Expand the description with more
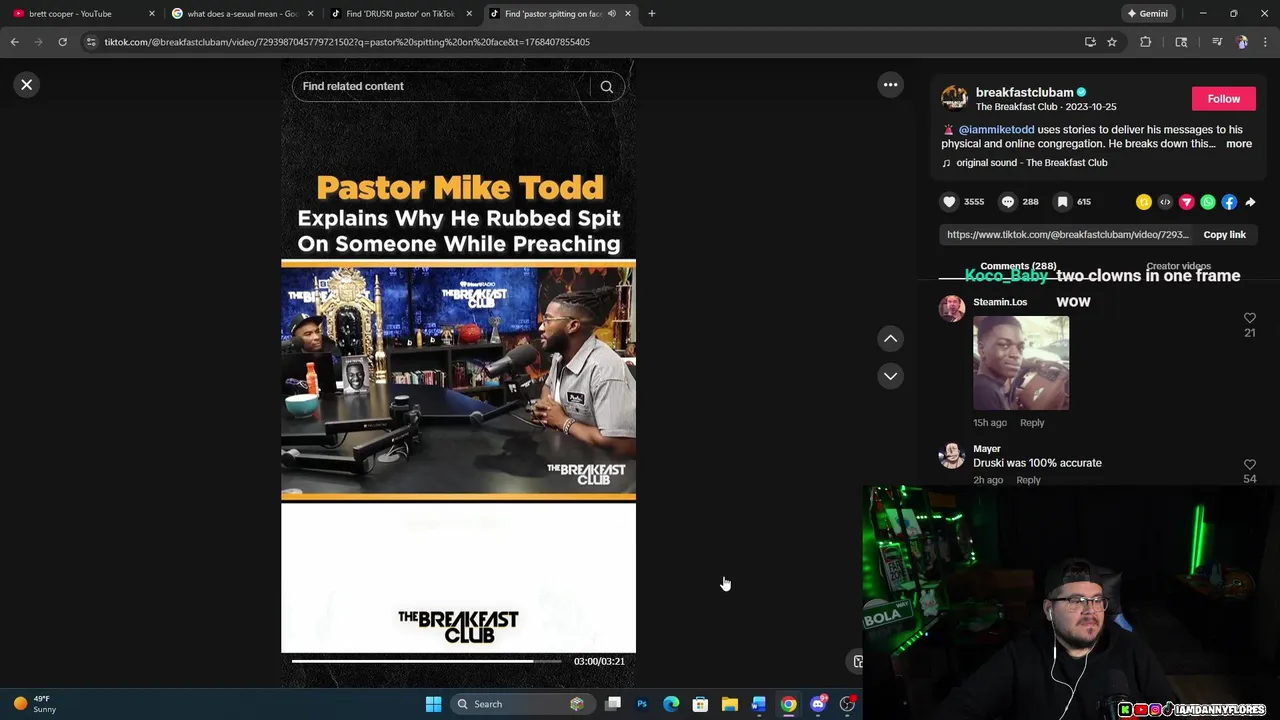This screenshot has height=720, width=1280. click(x=1239, y=144)
